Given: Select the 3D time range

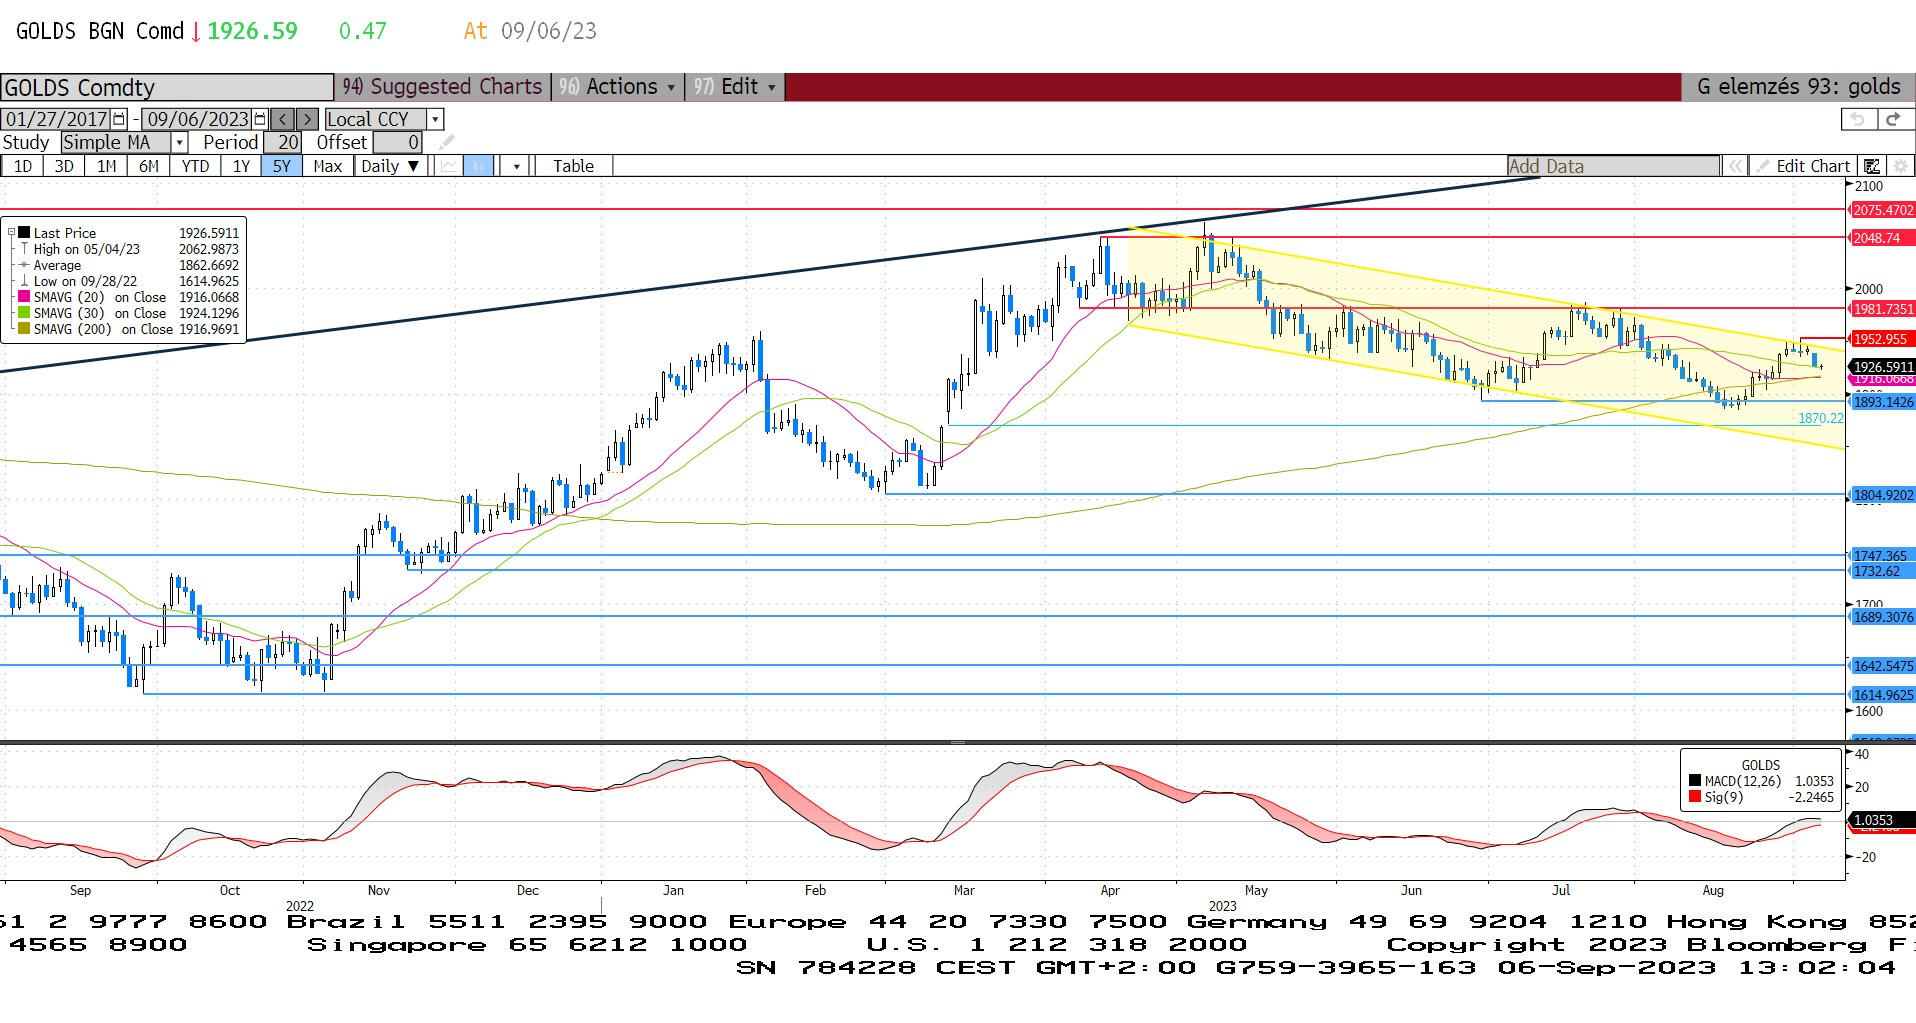Looking at the screenshot, I should [64, 166].
